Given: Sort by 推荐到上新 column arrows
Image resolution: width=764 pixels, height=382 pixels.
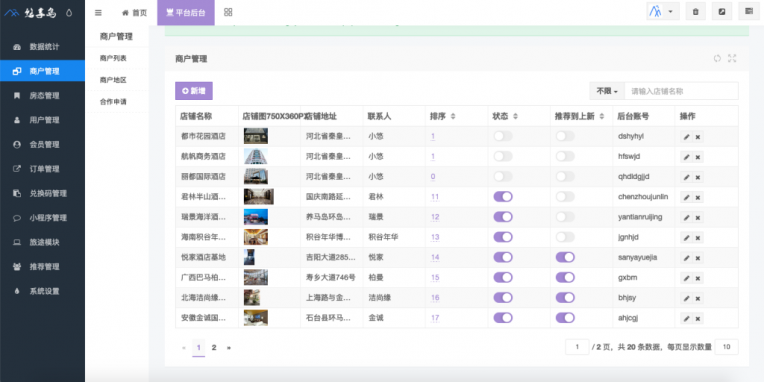Looking at the screenshot, I should coord(602,116).
